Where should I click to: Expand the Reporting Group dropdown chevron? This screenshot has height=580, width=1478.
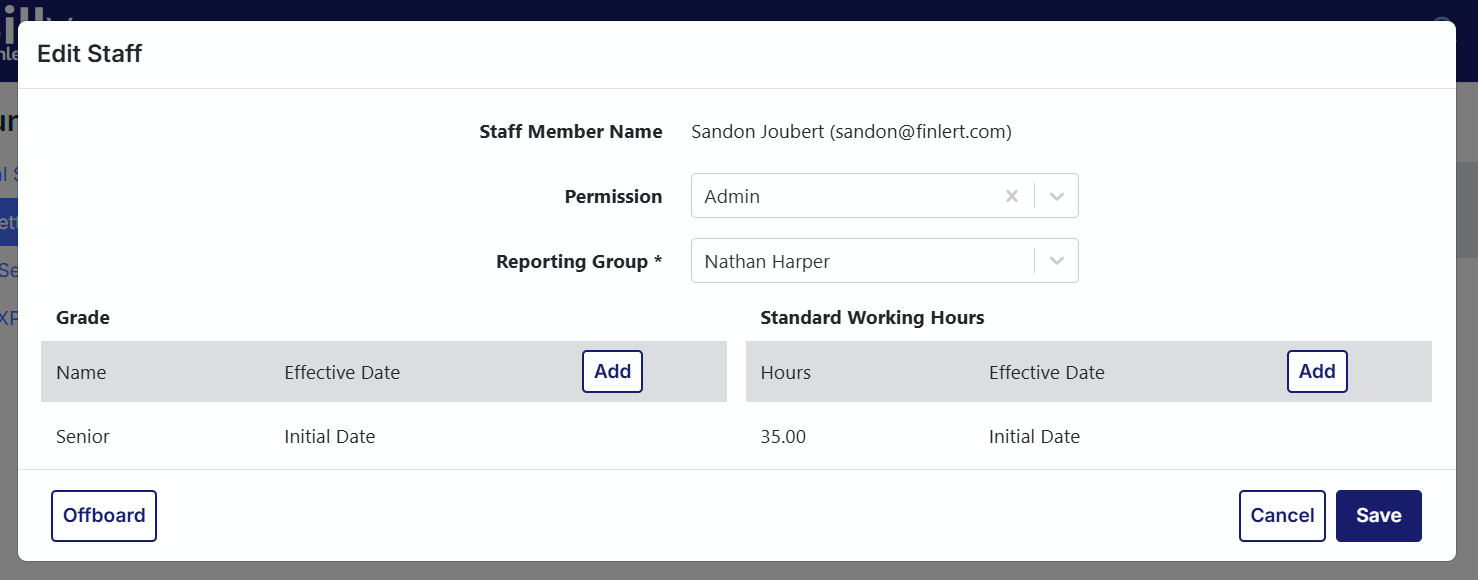[1056, 261]
